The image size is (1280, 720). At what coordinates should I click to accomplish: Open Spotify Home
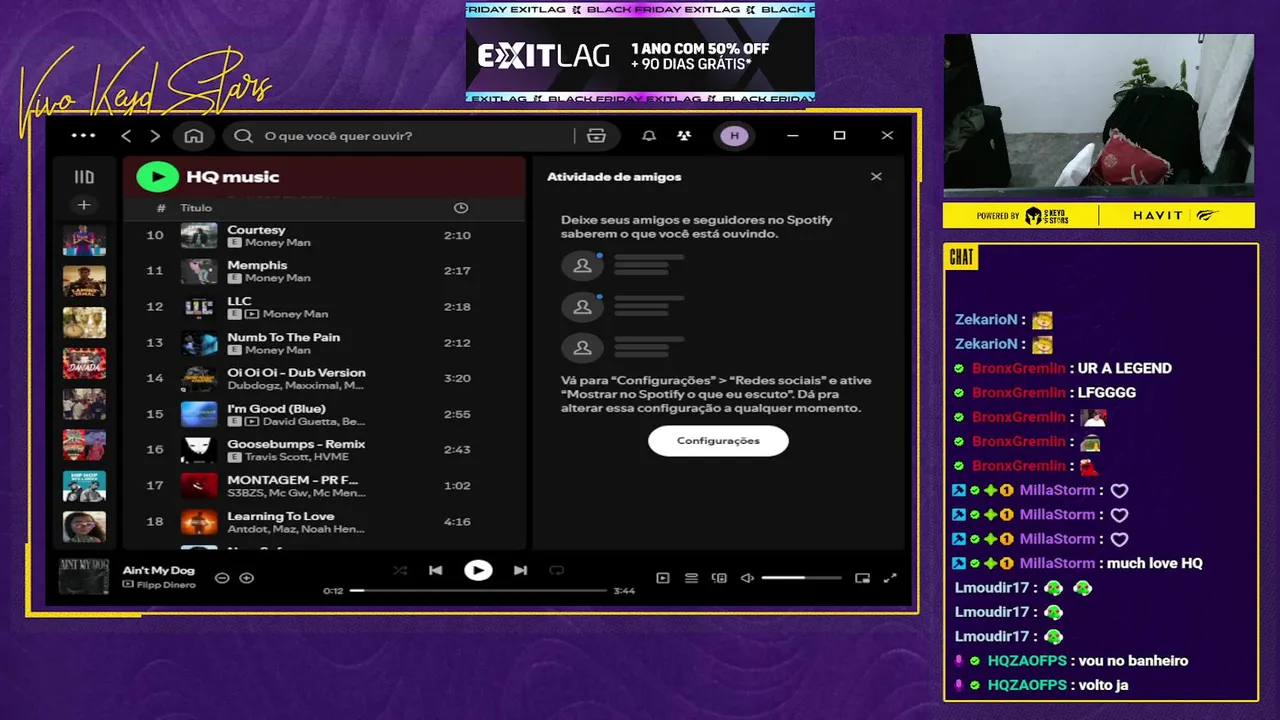194,136
